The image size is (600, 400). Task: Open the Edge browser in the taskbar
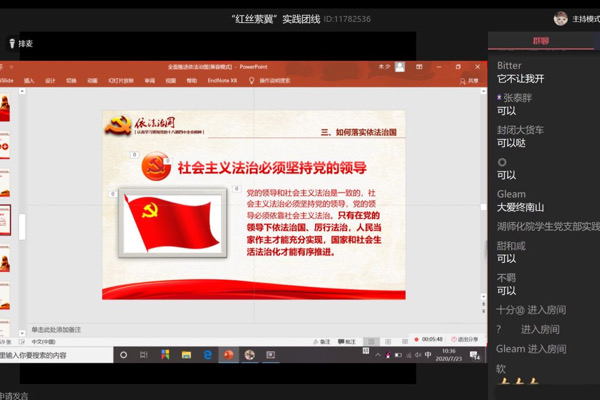pos(208,355)
